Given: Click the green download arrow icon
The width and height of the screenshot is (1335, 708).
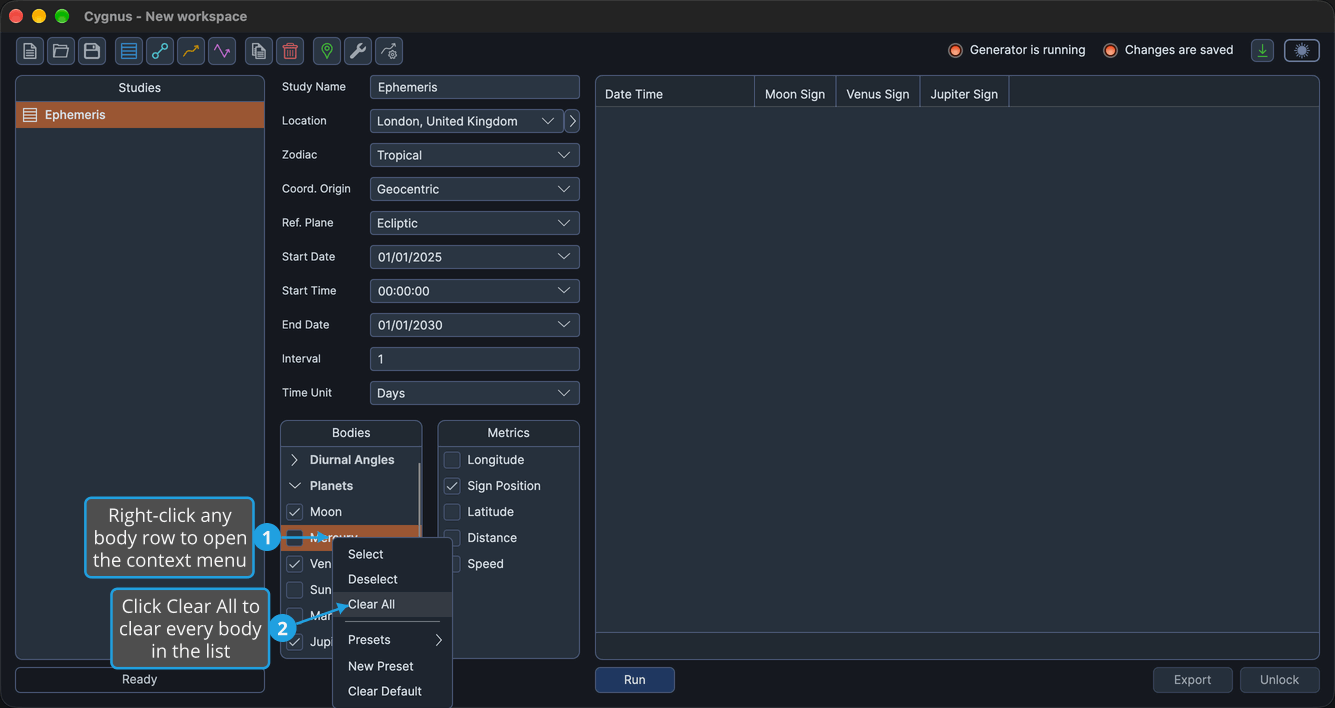Looking at the screenshot, I should point(1263,51).
